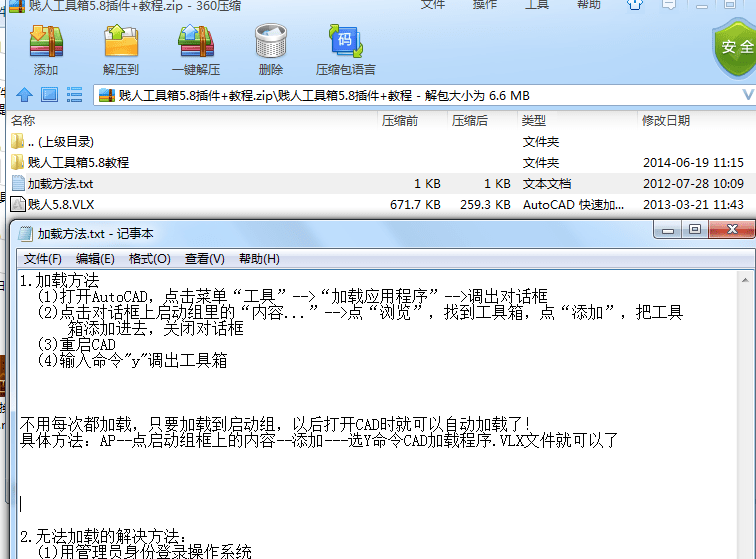Maximize the Notepad window
Image resolution: width=756 pixels, height=559 pixels.
point(695,230)
